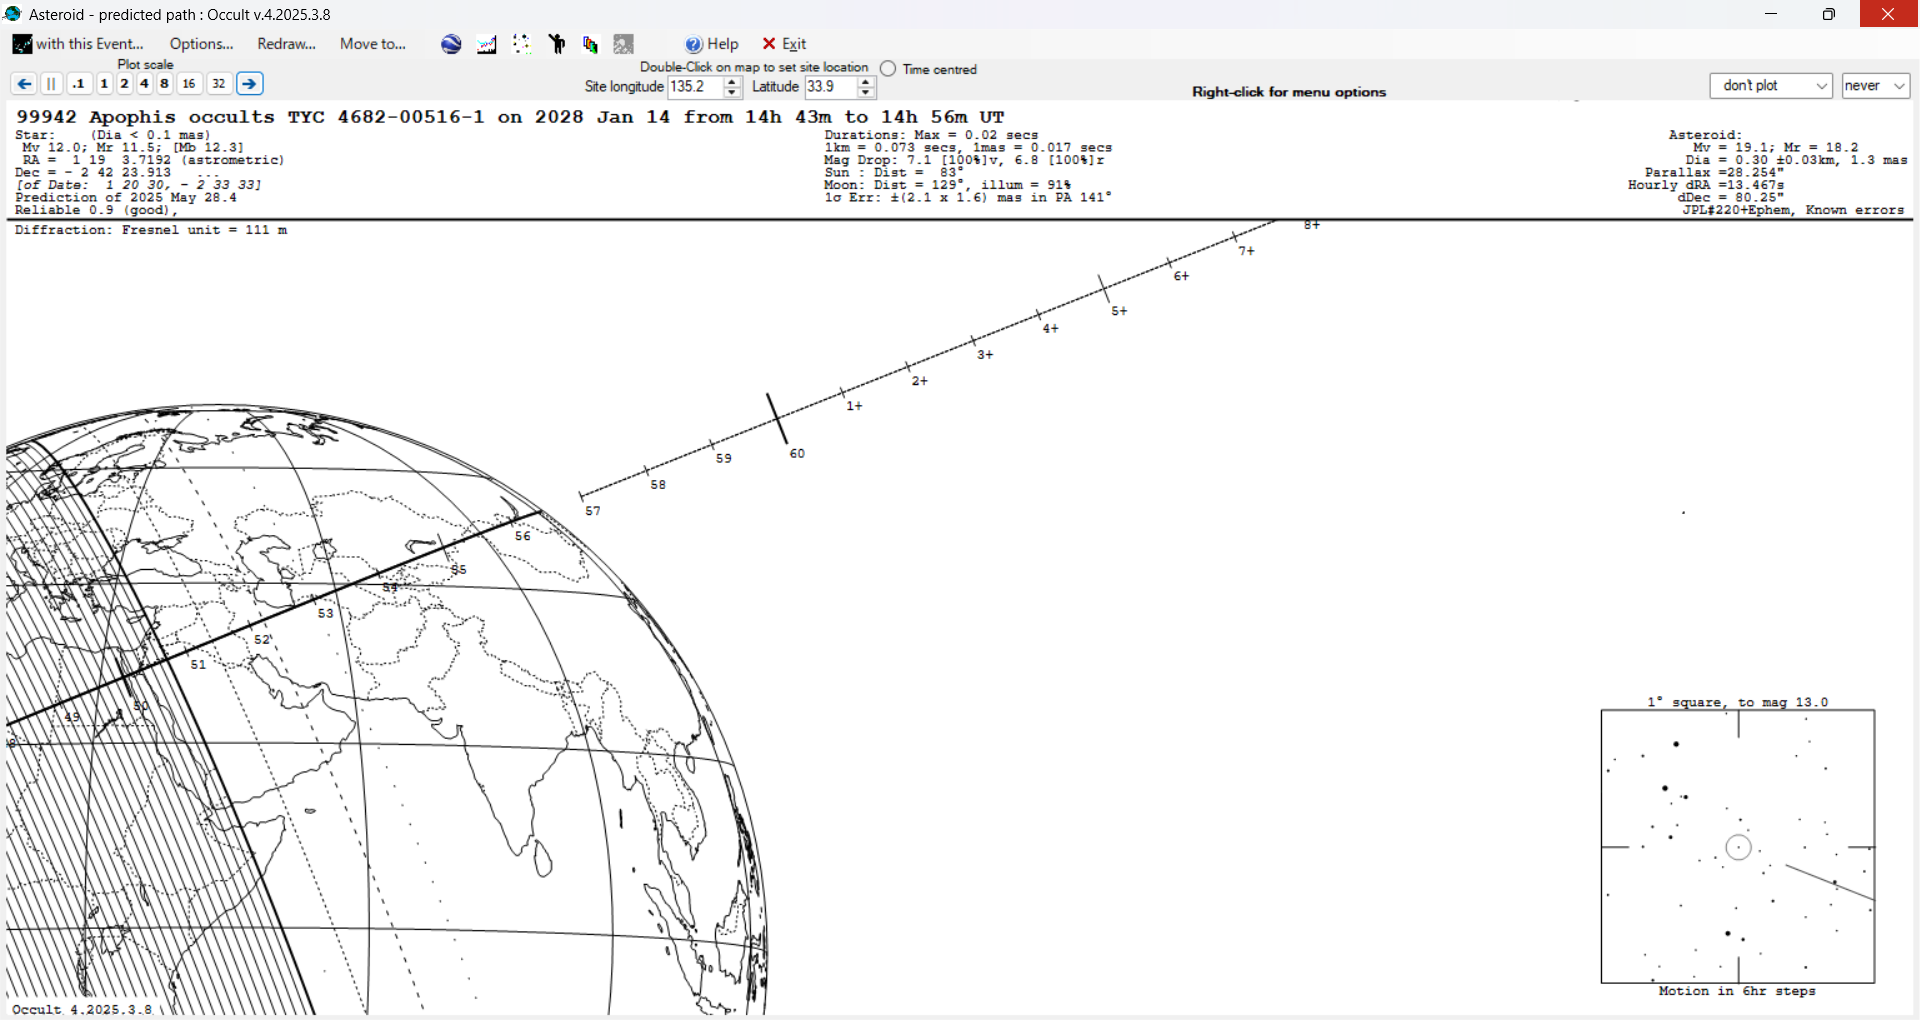Image resolution: width=1920 pixels, height=1020 pixels.
Task: Click the 'Diffraction: Fresnel unit = 111 m' text
Action: point(151,230)
